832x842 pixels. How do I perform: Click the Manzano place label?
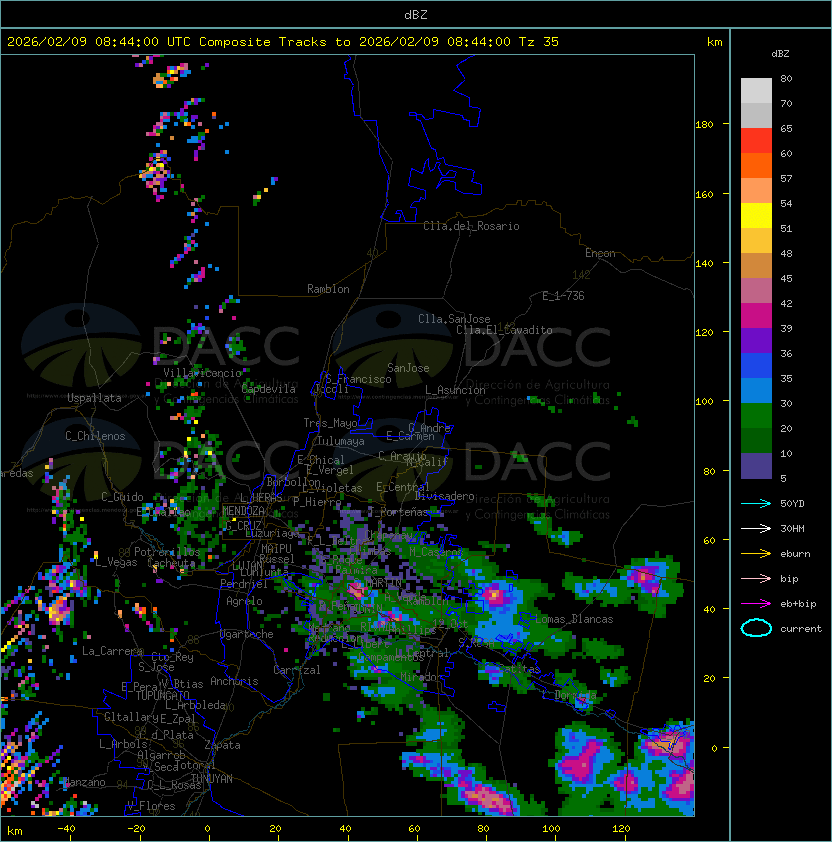click(x=84, y=782)
